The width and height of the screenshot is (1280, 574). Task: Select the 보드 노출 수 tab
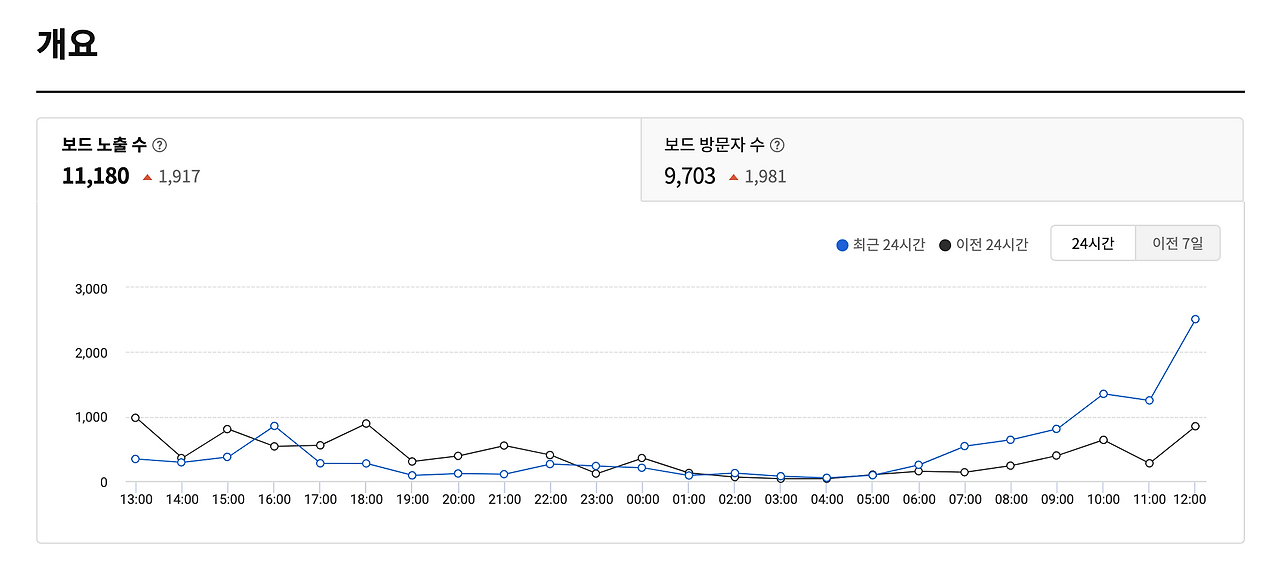click(338, 160)
